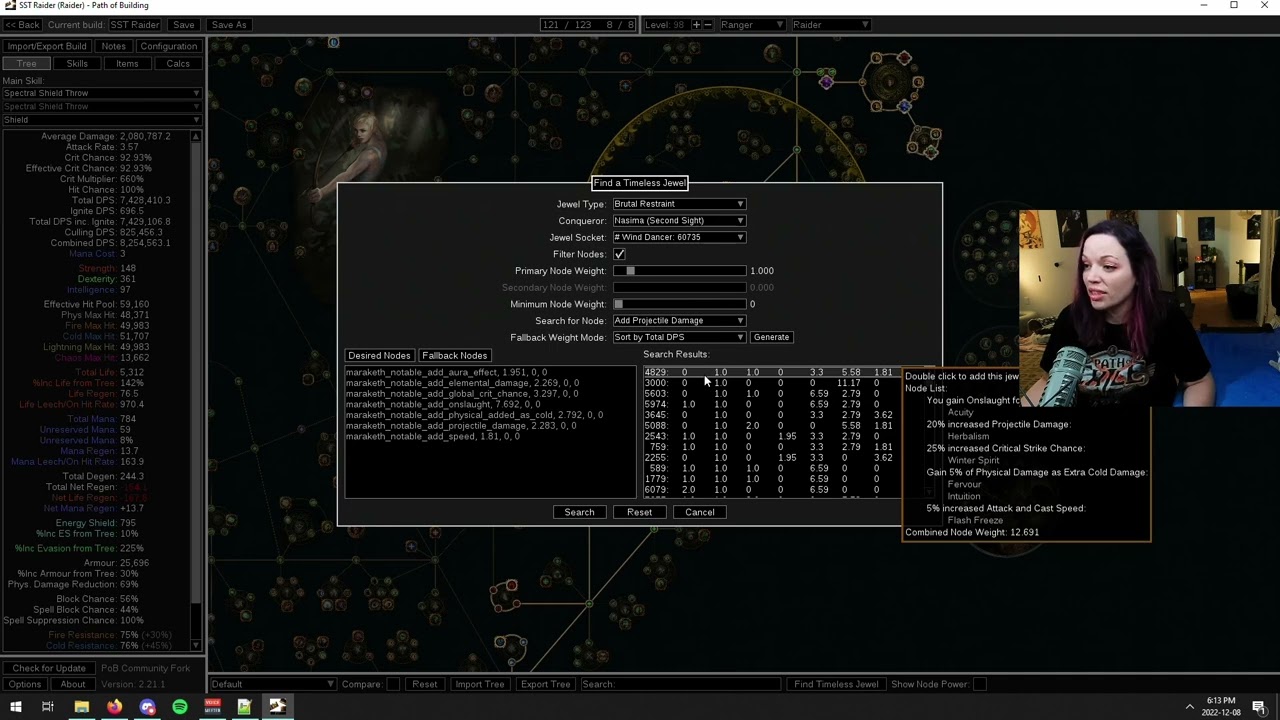The height and width of the screenshot is (720, 1280).
Task: Click Import Tree in the bottom bar
Action: (480, 684)
